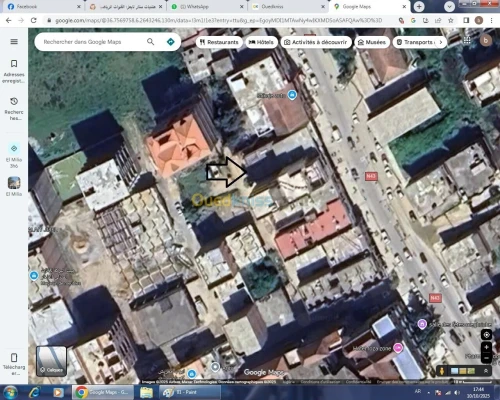Open recent searches history icon

tap(14, 101)
